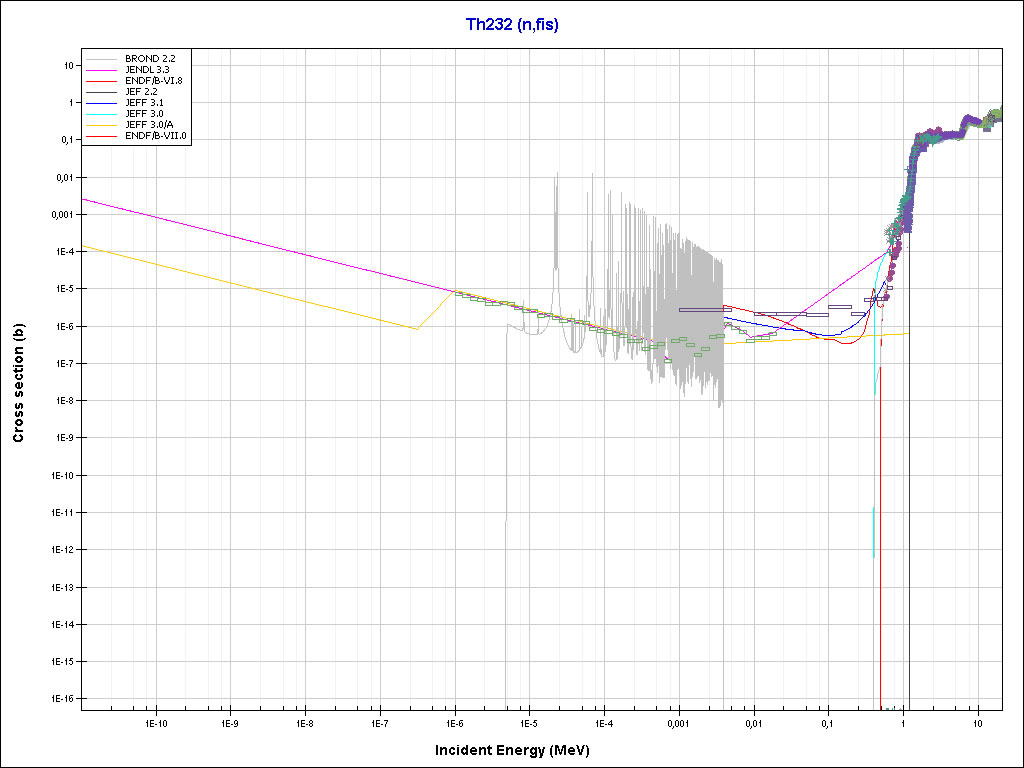Click the 1E-6 tick on the x-axis
The width and height of the screenshot is (1024, 768).
[454, 722]
